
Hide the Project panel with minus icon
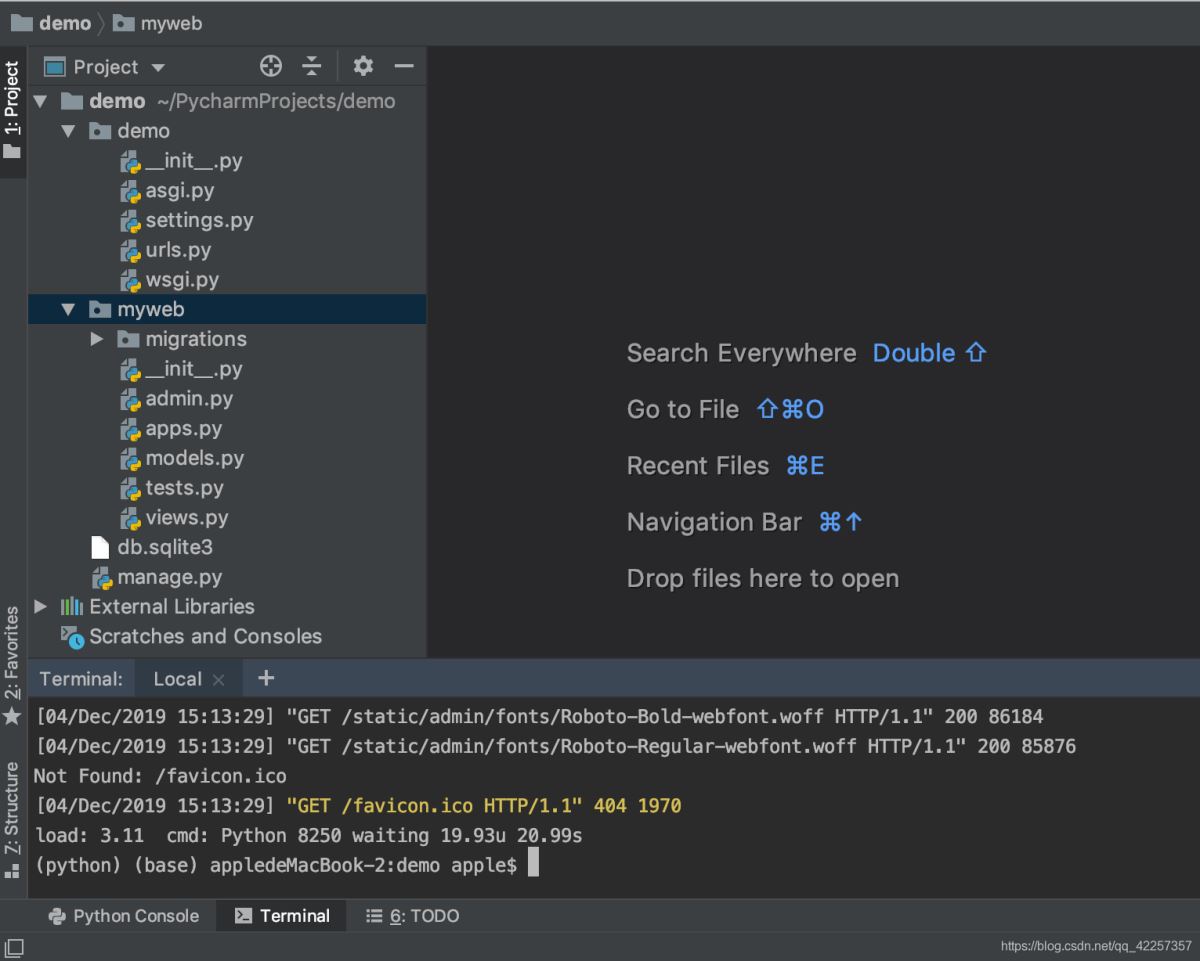coord(404,67)
